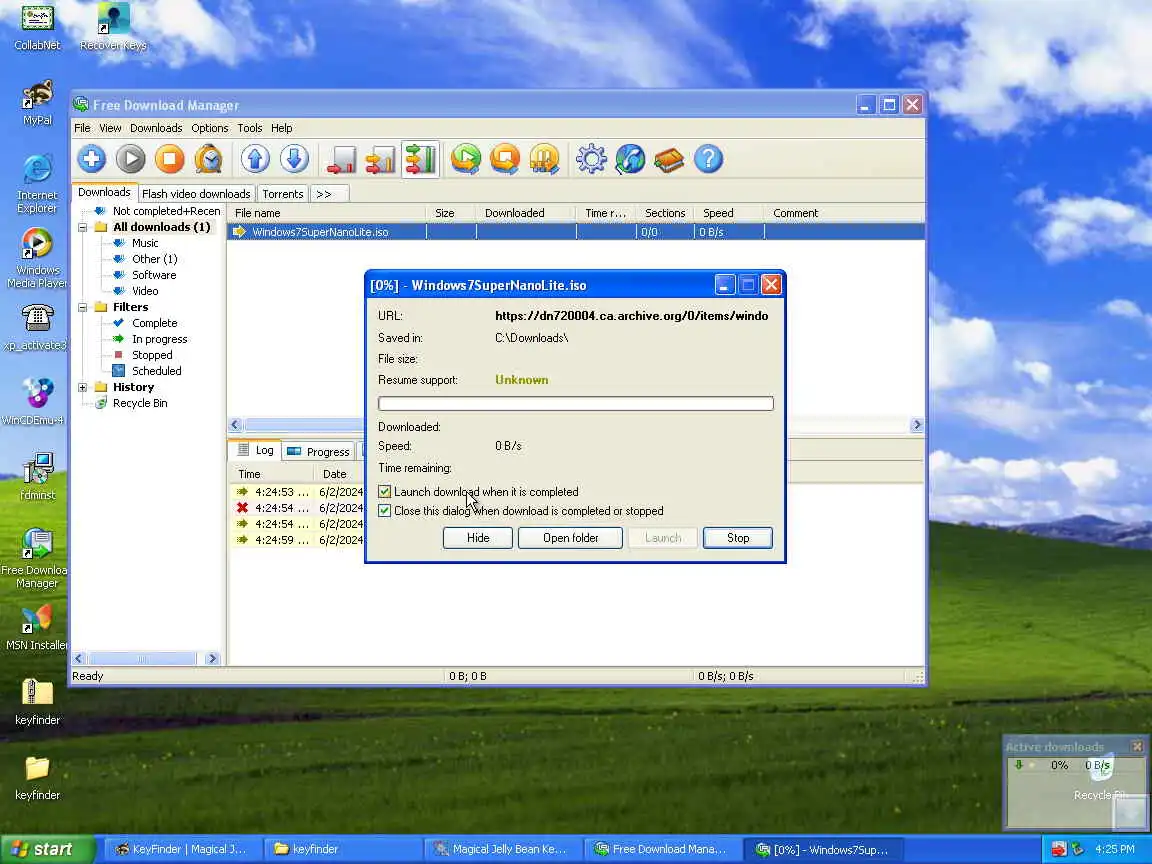Uncheck Launch download when it is completed
The width and height of the screenshot is (1152, 864).
point(384,492)
